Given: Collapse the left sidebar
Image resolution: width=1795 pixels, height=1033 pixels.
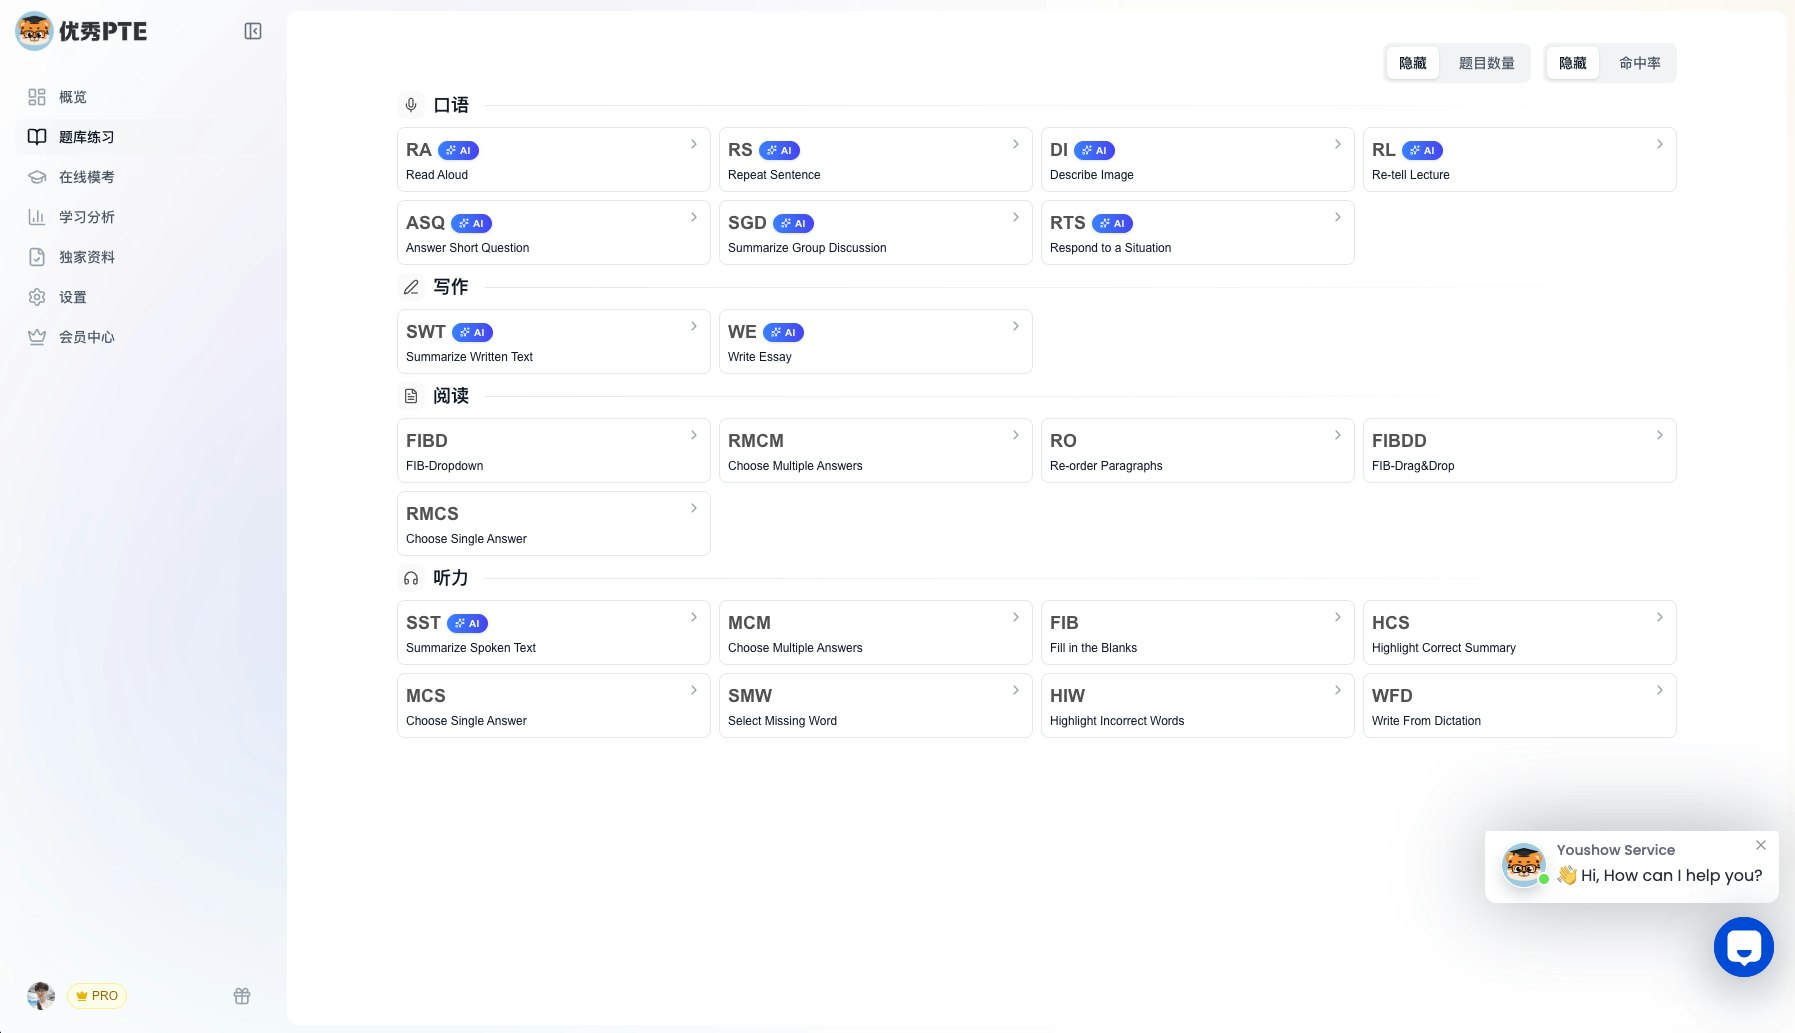Looking at the screenshot, I should [252, 31].
